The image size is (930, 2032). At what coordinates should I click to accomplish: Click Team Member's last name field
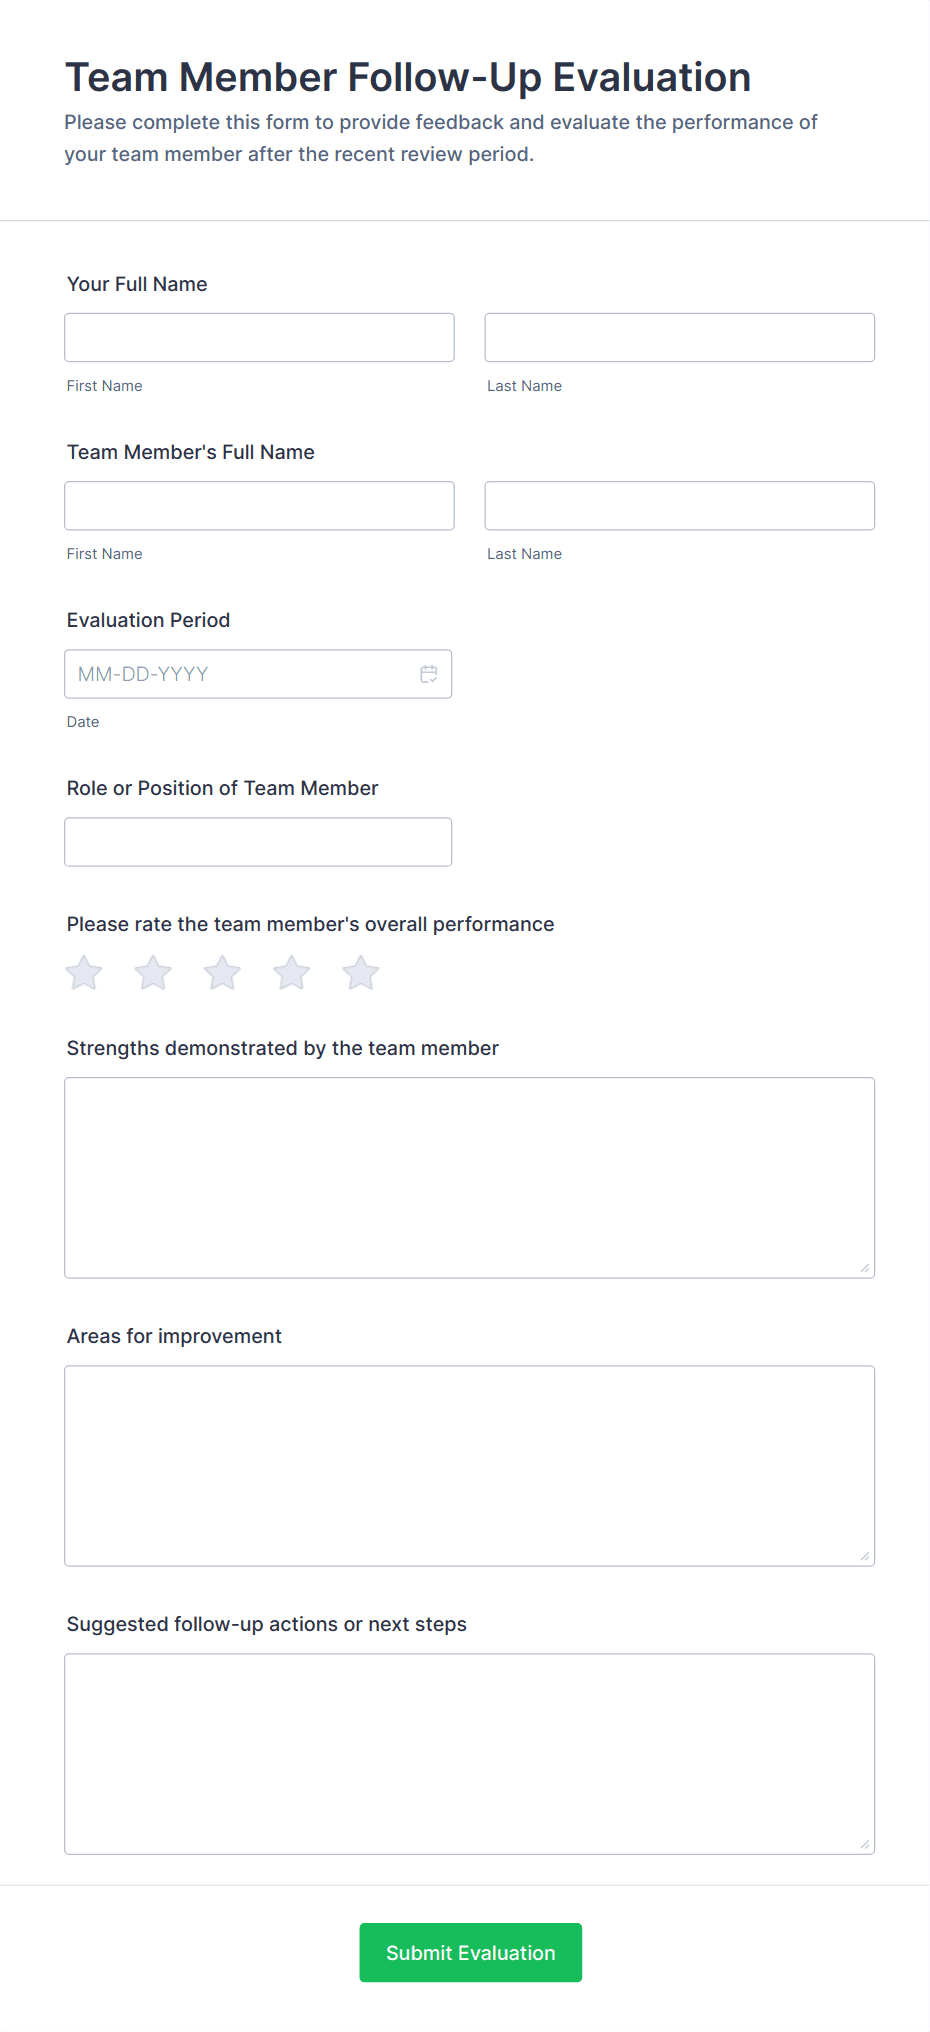pyautogui.click(x=679, y=505)
